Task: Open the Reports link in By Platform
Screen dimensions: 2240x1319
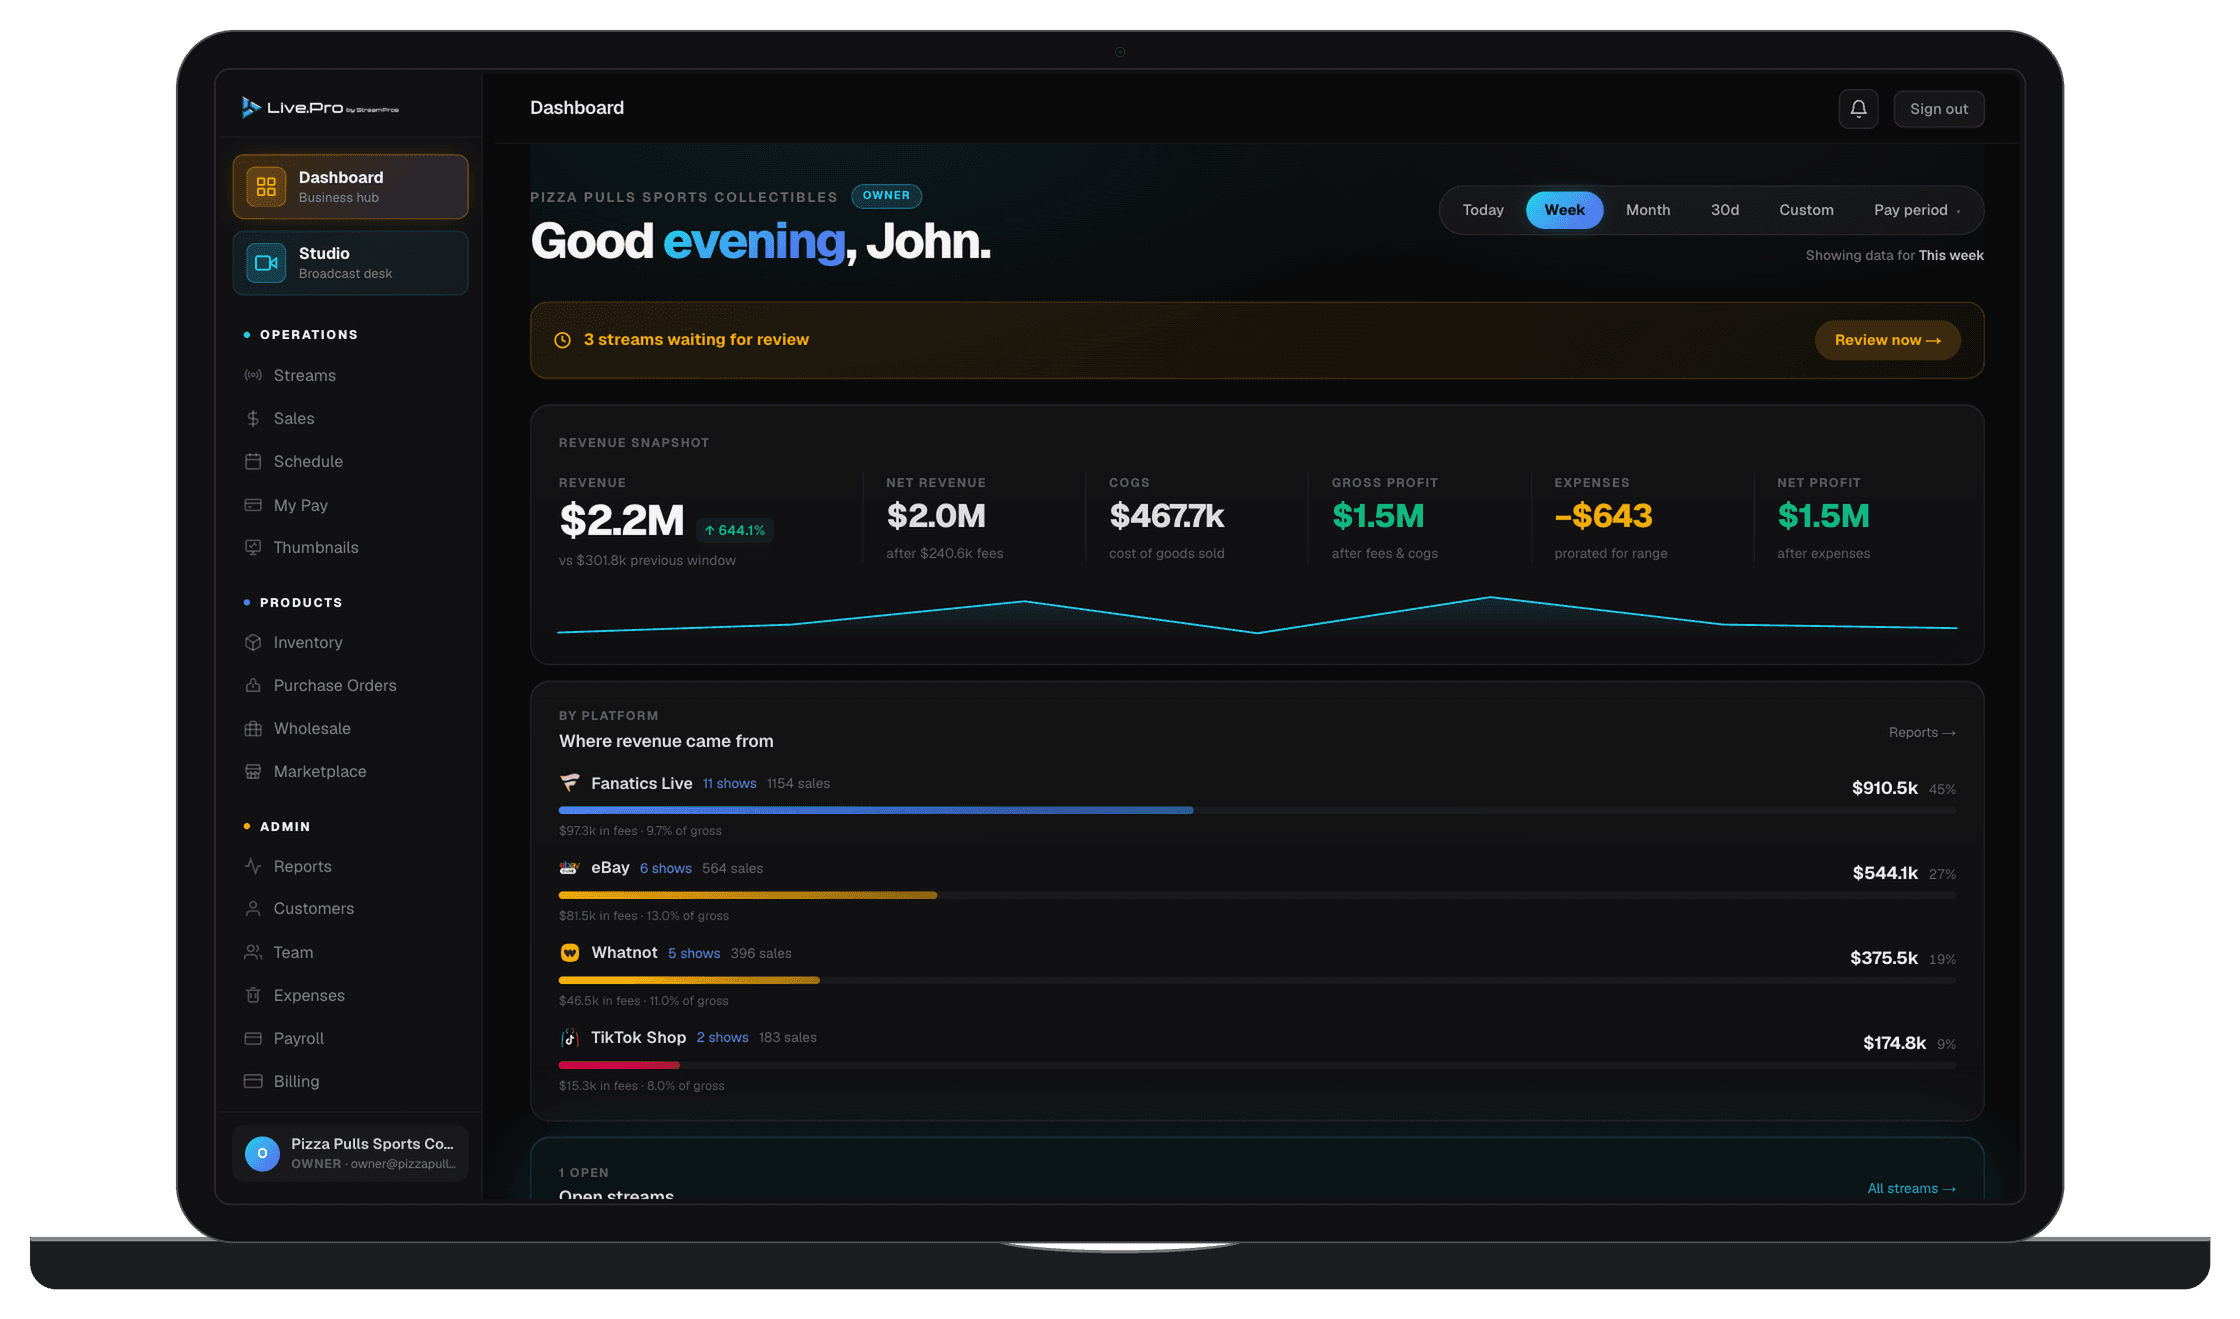Action: click(x=1922, y=732)
